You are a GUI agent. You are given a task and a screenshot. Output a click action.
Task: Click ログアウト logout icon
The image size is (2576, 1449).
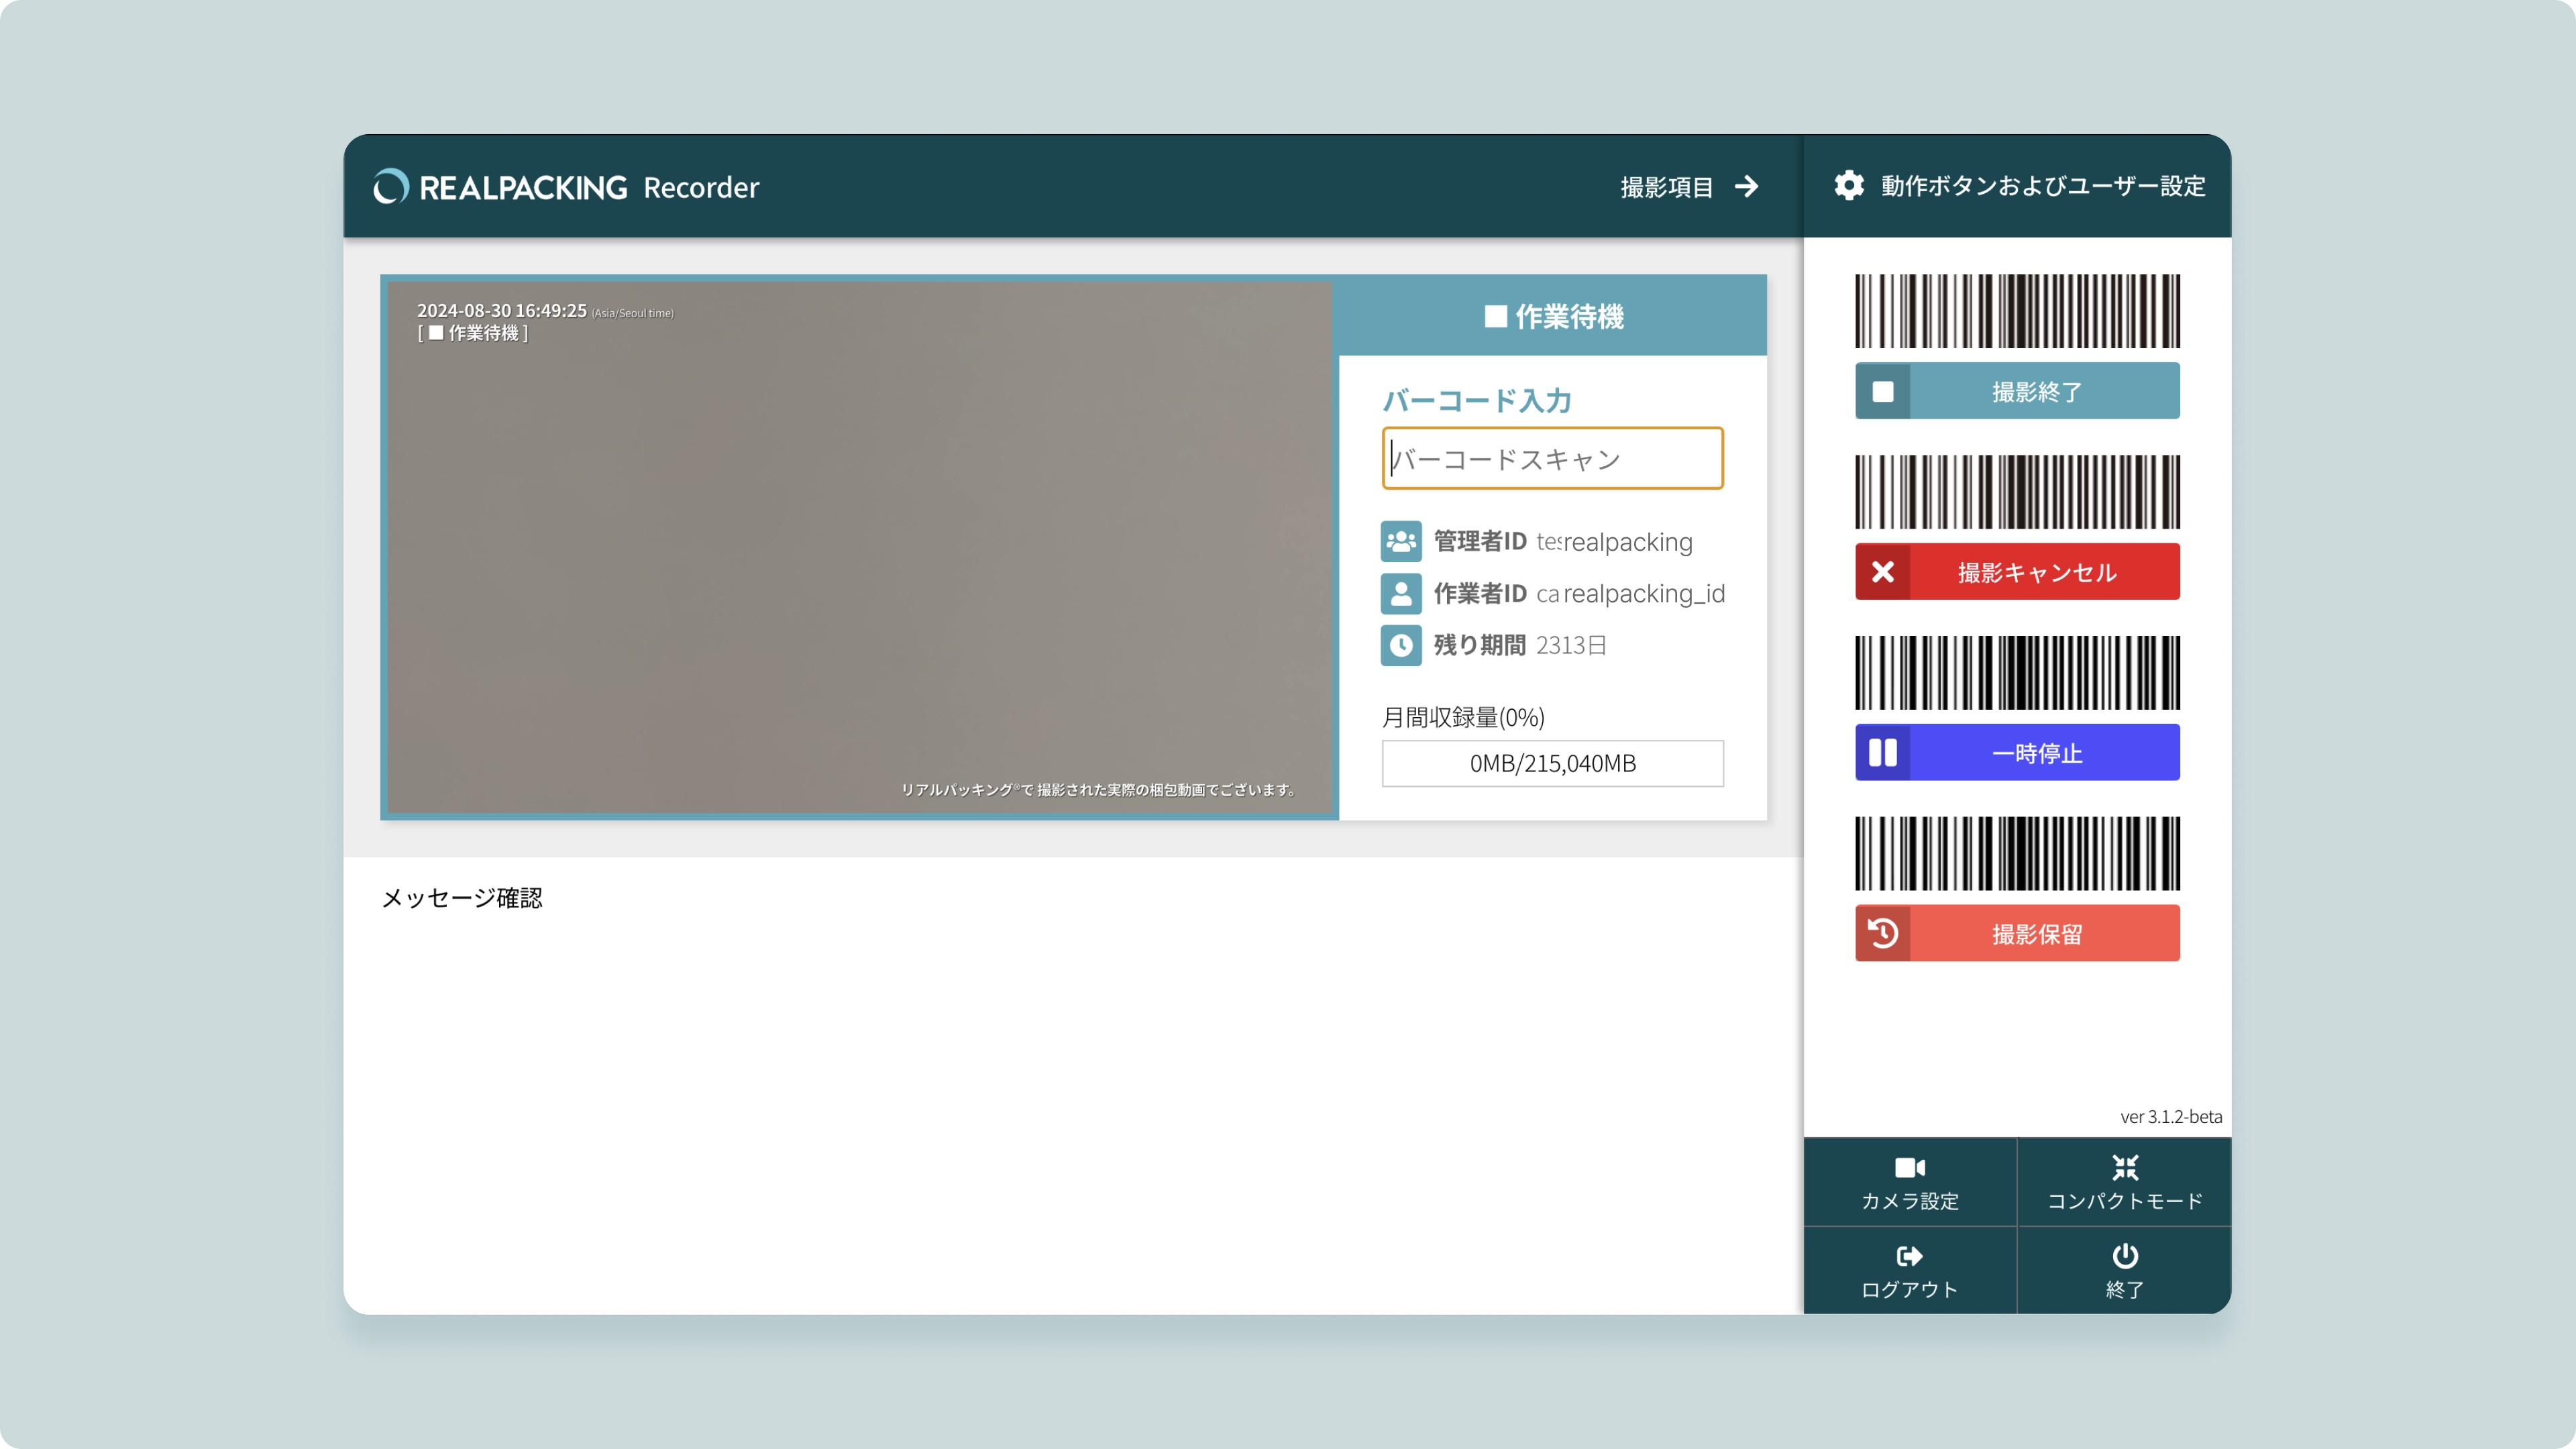[x=1909, y=1256]
